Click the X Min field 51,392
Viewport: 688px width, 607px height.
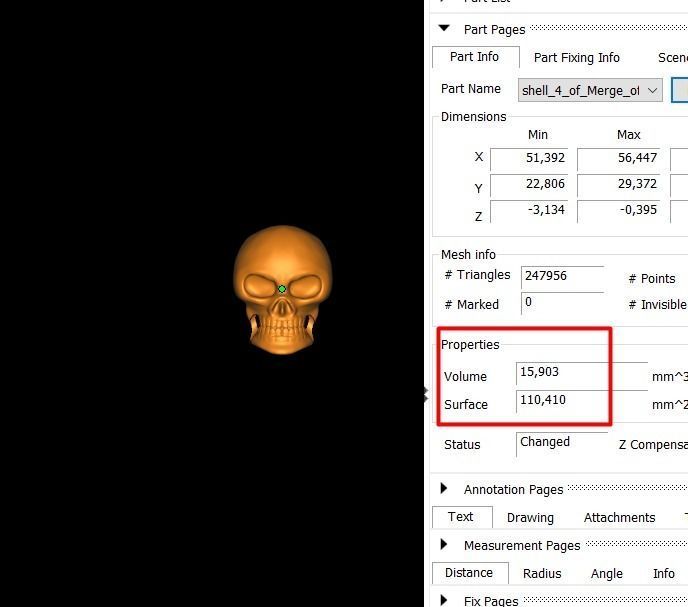[529, 158]
